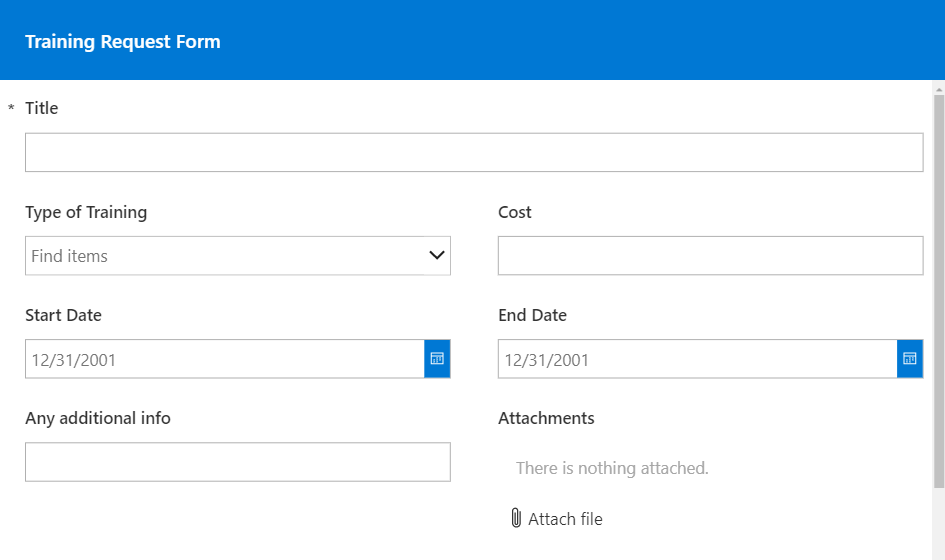Click the Cost field label
Image resolution: width=945 pixels, height=560 pixels.
[515, 212]
